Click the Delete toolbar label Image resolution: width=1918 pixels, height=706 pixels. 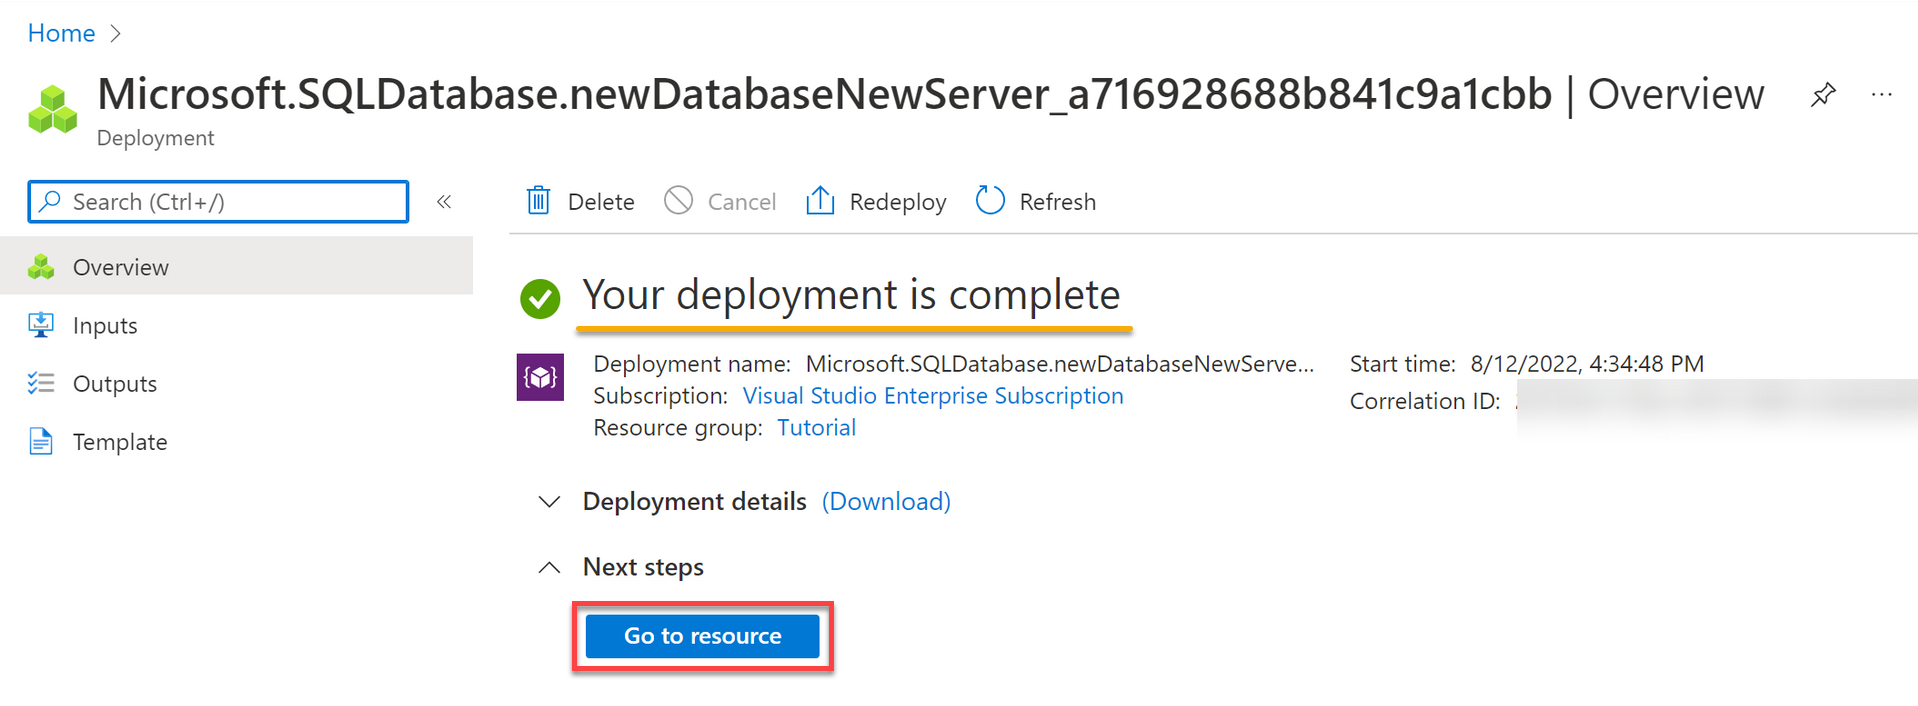pyautogui.click(x=601, y=202)
